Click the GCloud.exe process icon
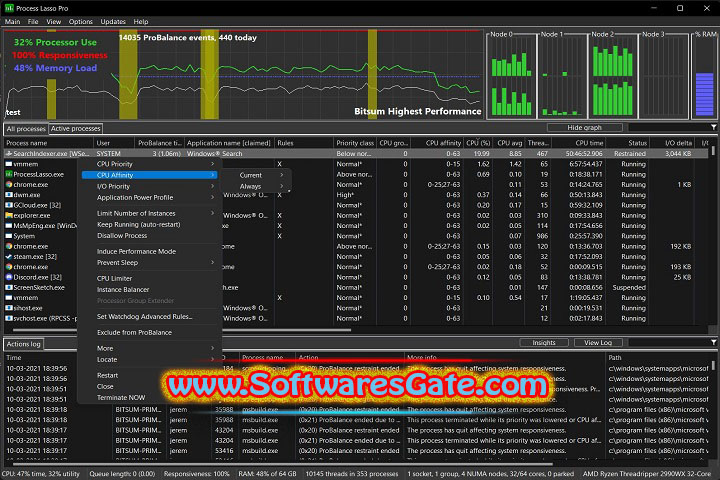 coord(9,205)
